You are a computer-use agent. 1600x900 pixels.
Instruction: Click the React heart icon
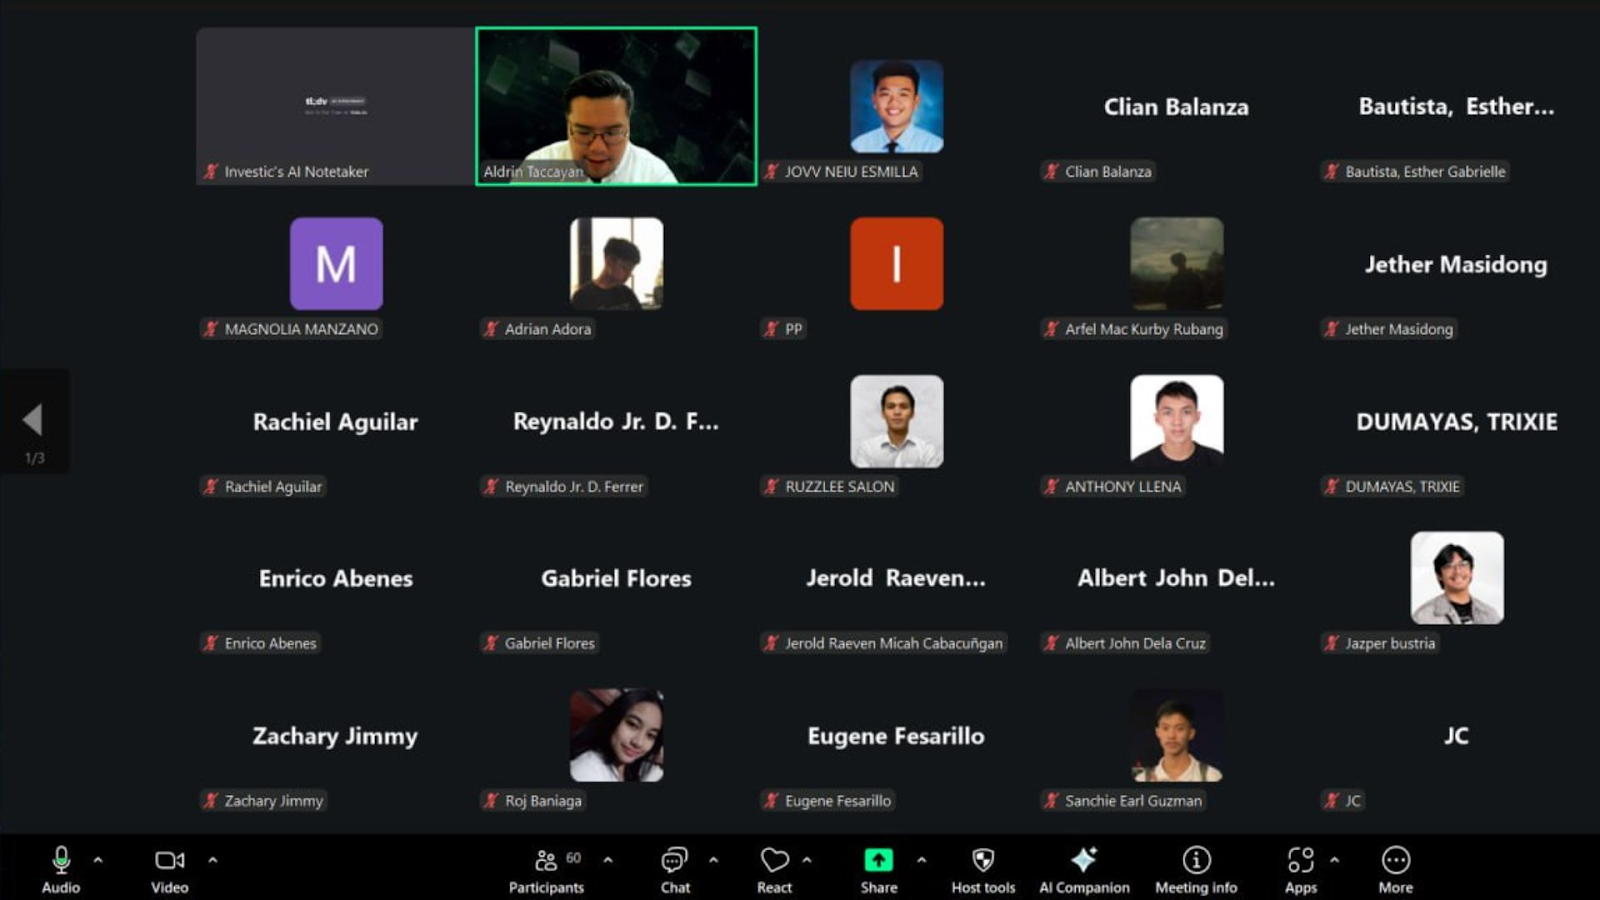tap(774, 861)
